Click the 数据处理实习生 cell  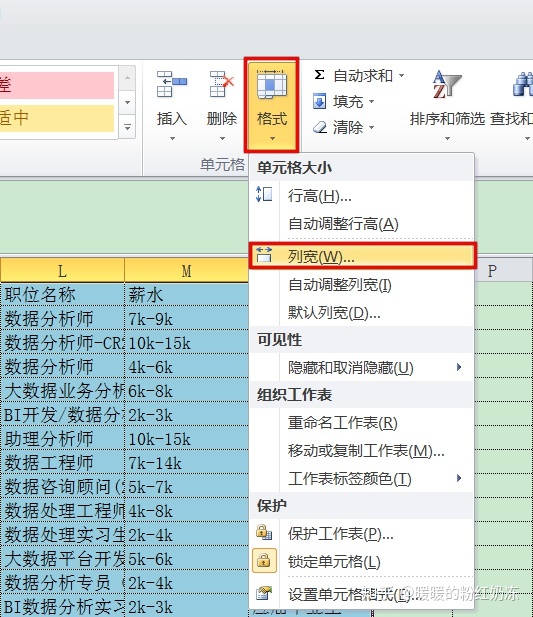click(62, 534)
